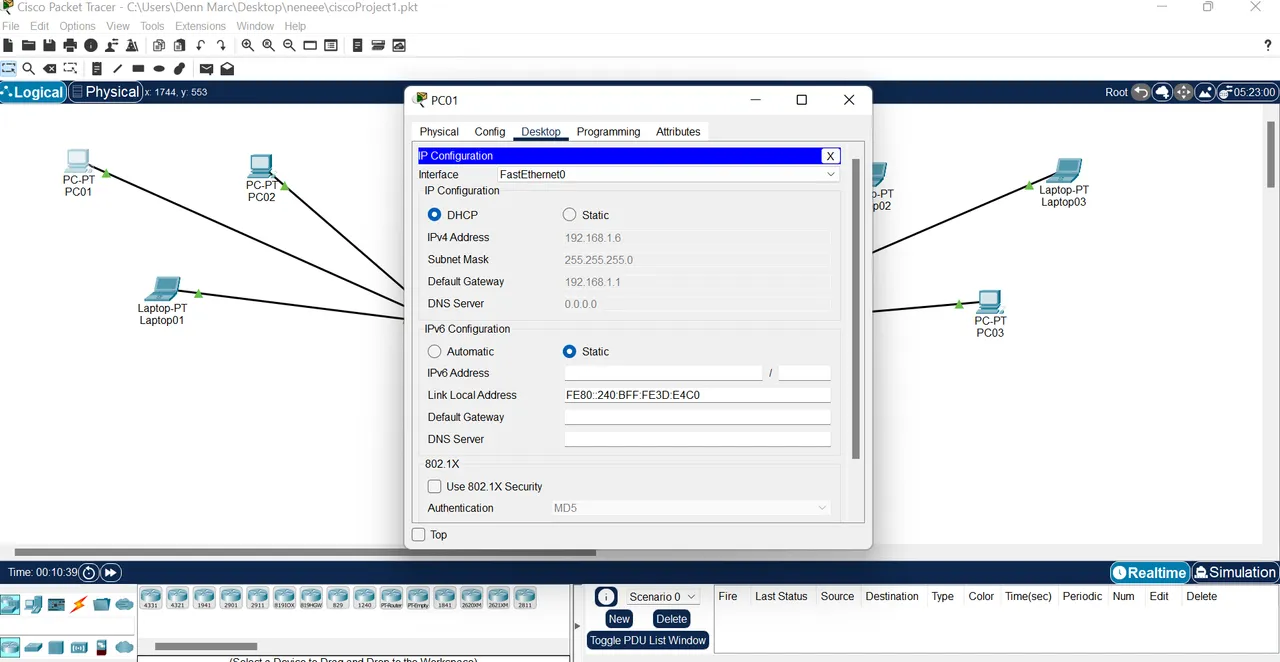Select the Draw Rectangle tool
The image size is (1280, 662).
tap(138, 68)
